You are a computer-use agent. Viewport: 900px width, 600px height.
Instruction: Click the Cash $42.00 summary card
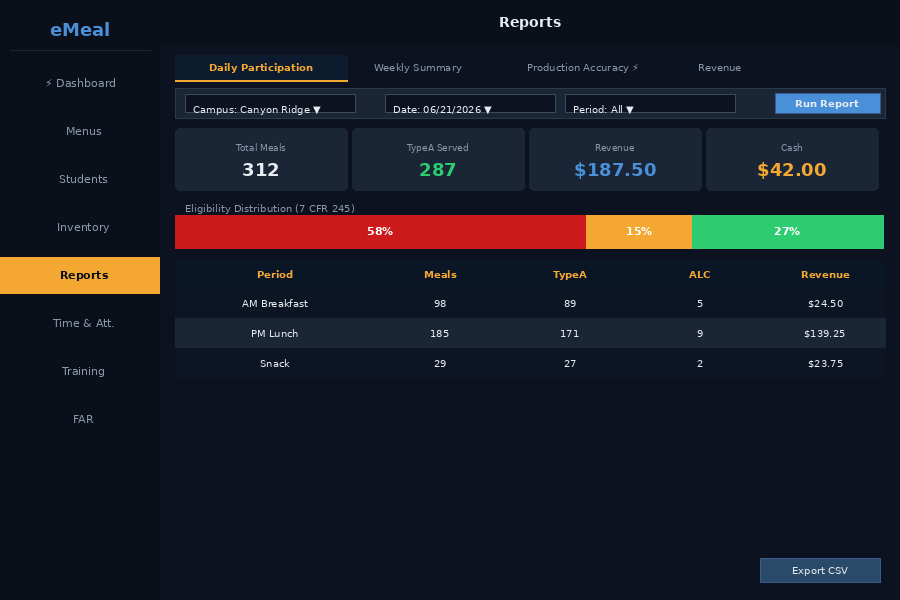(793, 160)
